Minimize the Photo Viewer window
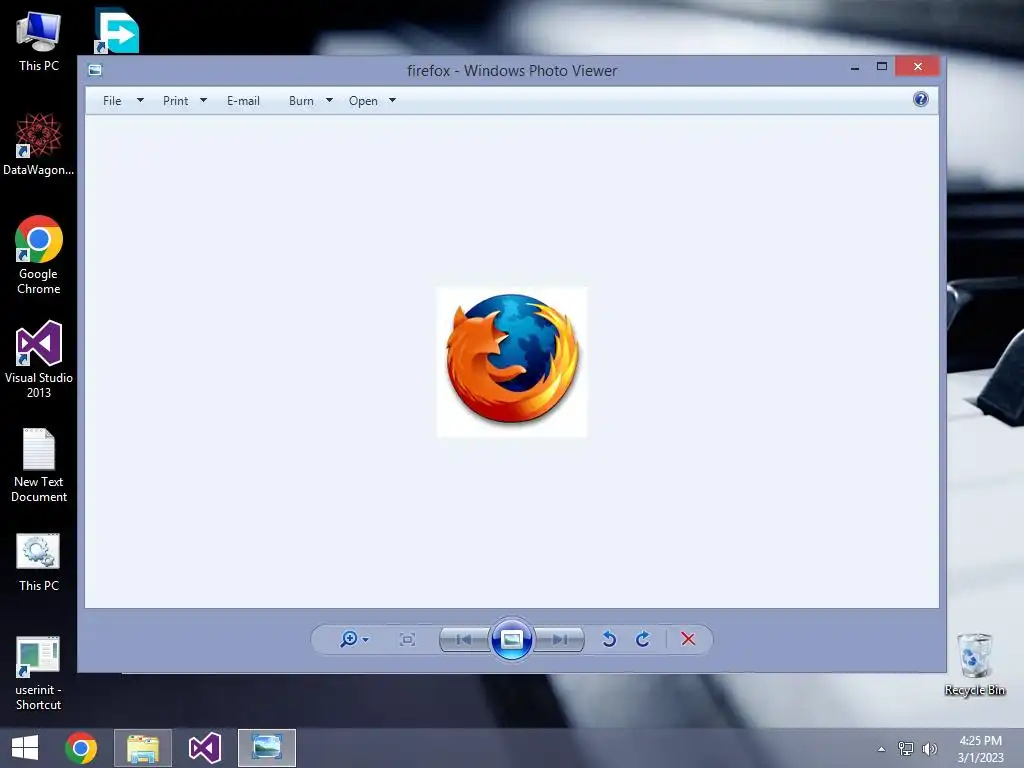The width and height of the screenshot is (1024, 768). point(855,67)
